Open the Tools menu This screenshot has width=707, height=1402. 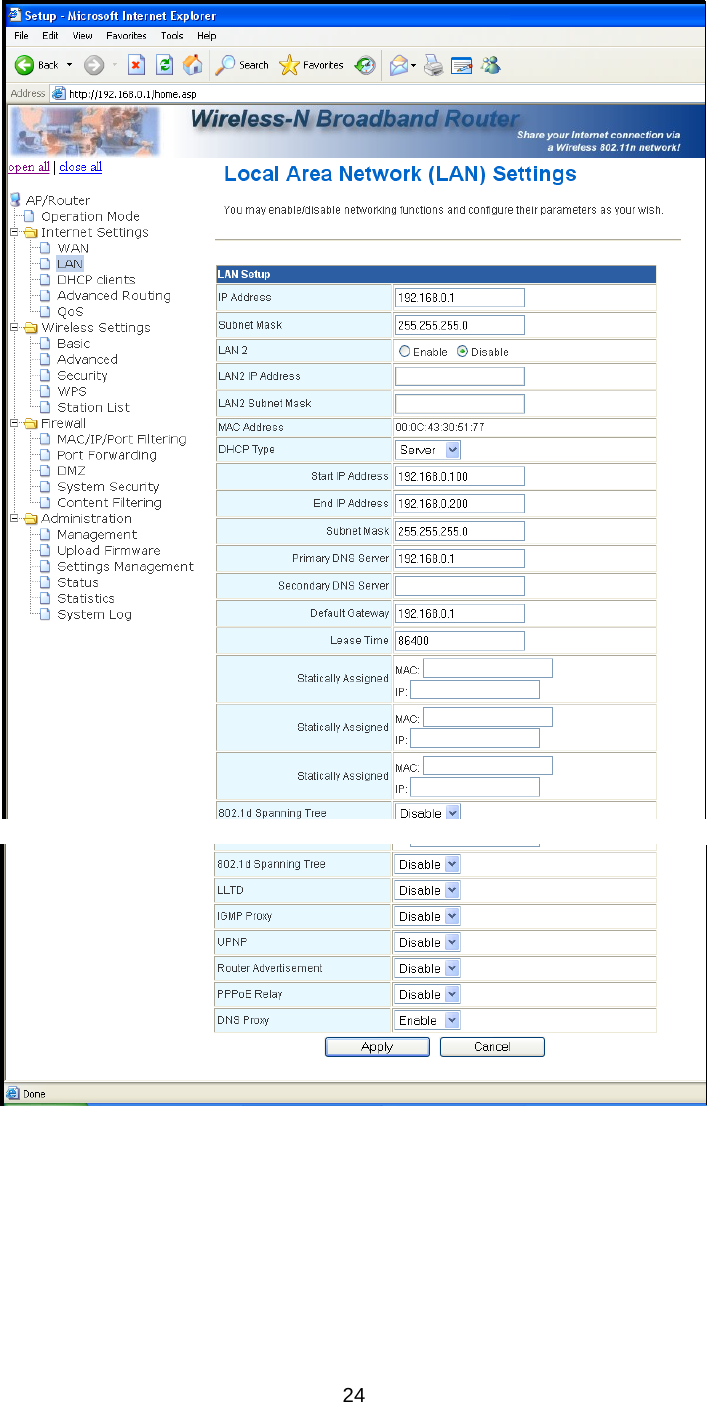[172, 36]
